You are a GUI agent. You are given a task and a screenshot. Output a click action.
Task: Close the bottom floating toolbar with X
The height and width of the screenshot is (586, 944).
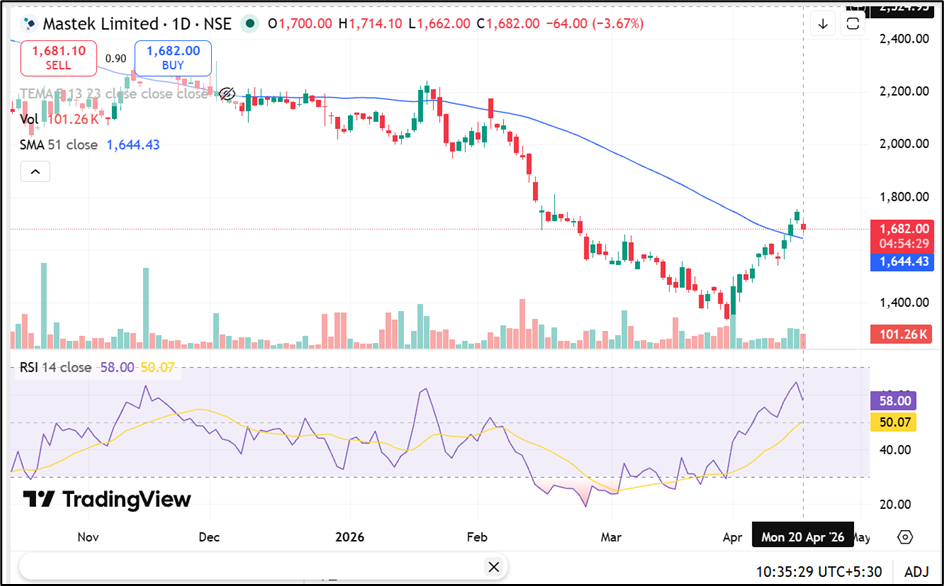click(492, 568)
